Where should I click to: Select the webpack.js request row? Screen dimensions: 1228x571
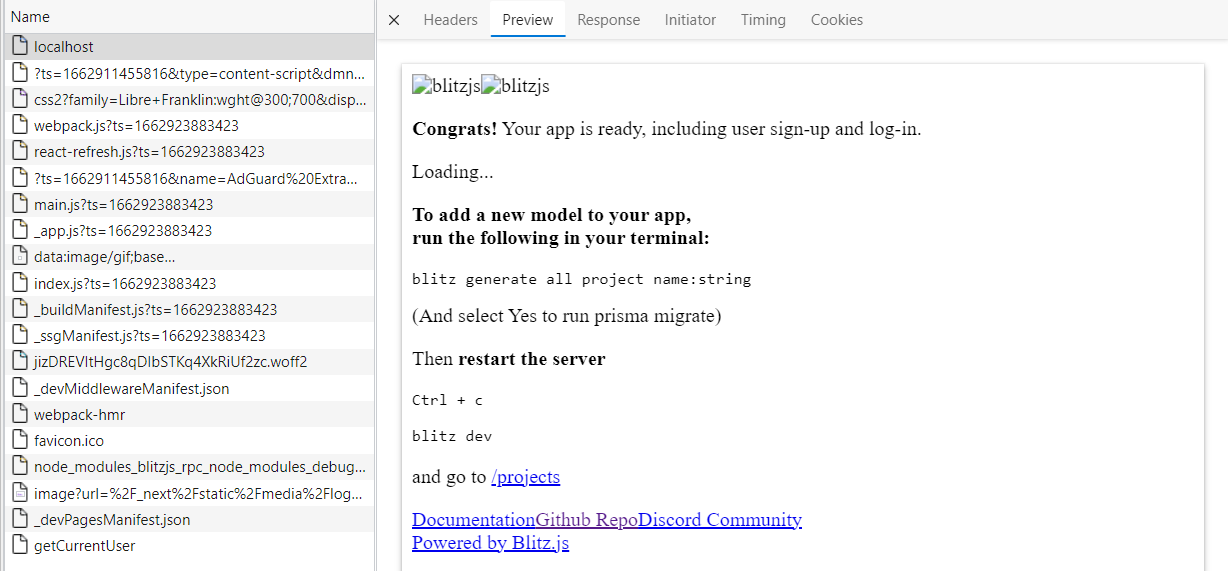point(190,125)
